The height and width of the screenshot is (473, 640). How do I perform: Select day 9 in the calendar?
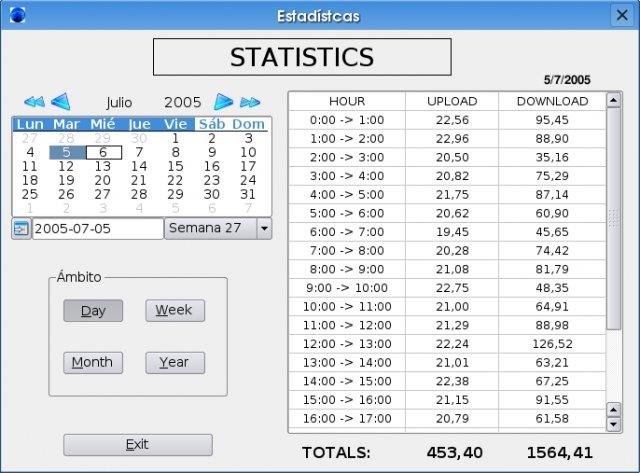tap(212, 153)
